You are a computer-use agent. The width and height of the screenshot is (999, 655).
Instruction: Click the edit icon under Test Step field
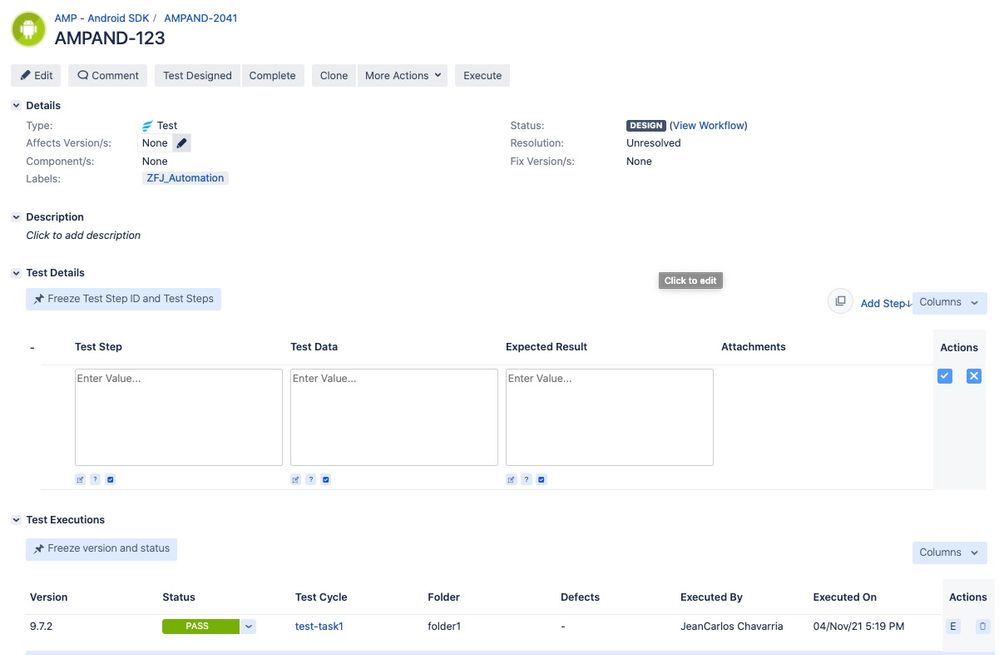click(80, 479)
